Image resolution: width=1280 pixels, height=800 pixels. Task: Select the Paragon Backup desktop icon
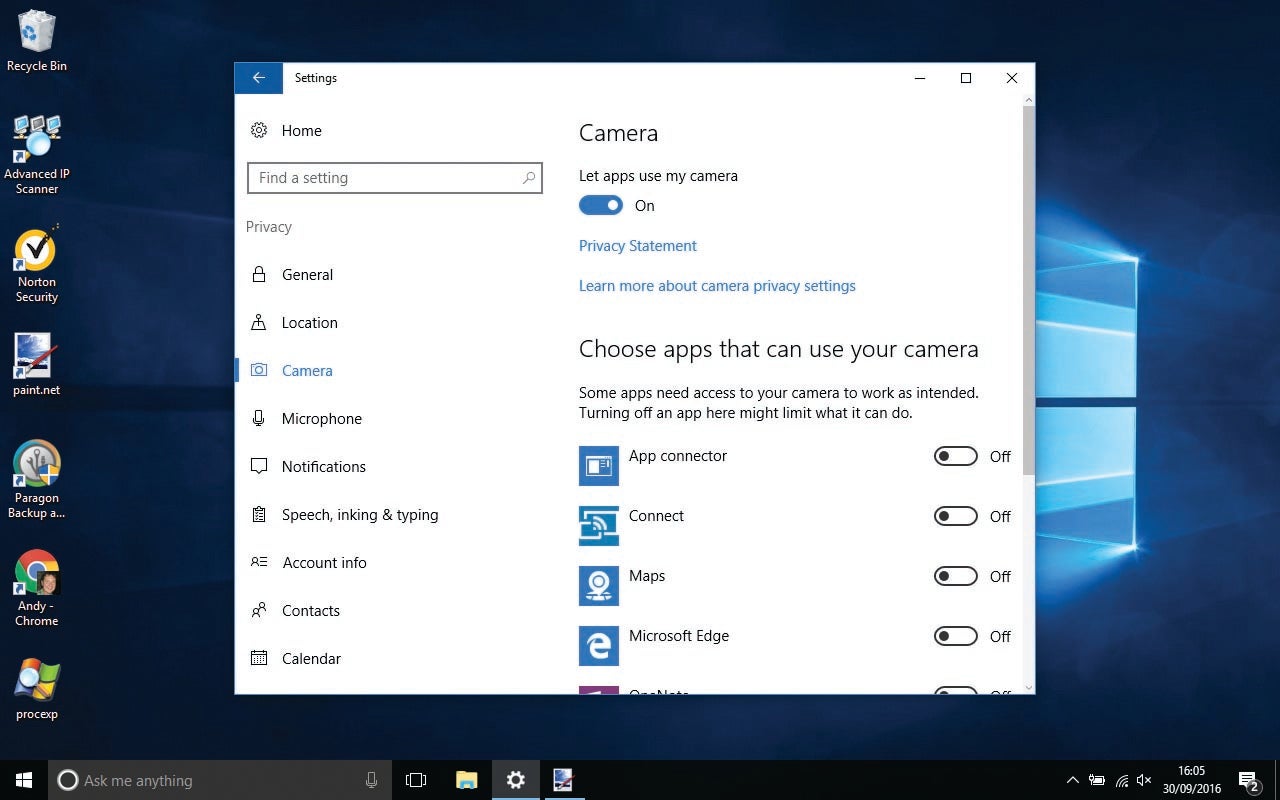(37, 480)
